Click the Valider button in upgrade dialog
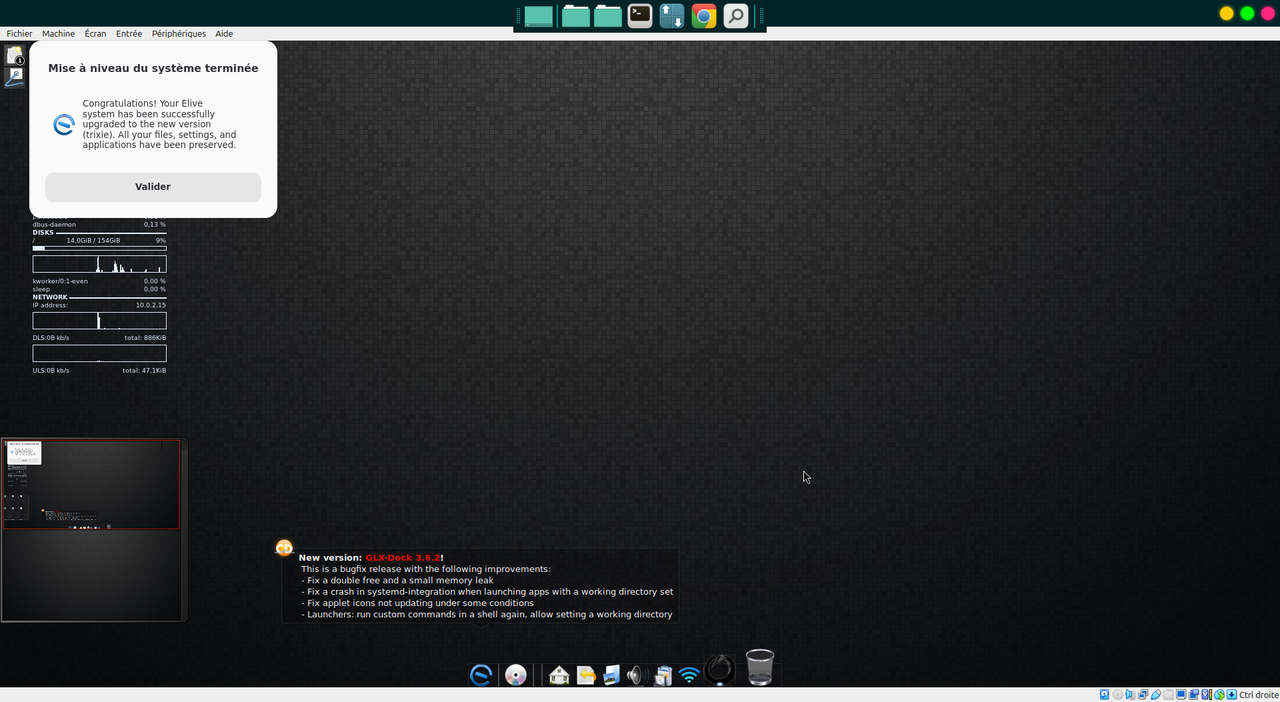Viewport: 1280px width, 702px height. click(153, 187)
